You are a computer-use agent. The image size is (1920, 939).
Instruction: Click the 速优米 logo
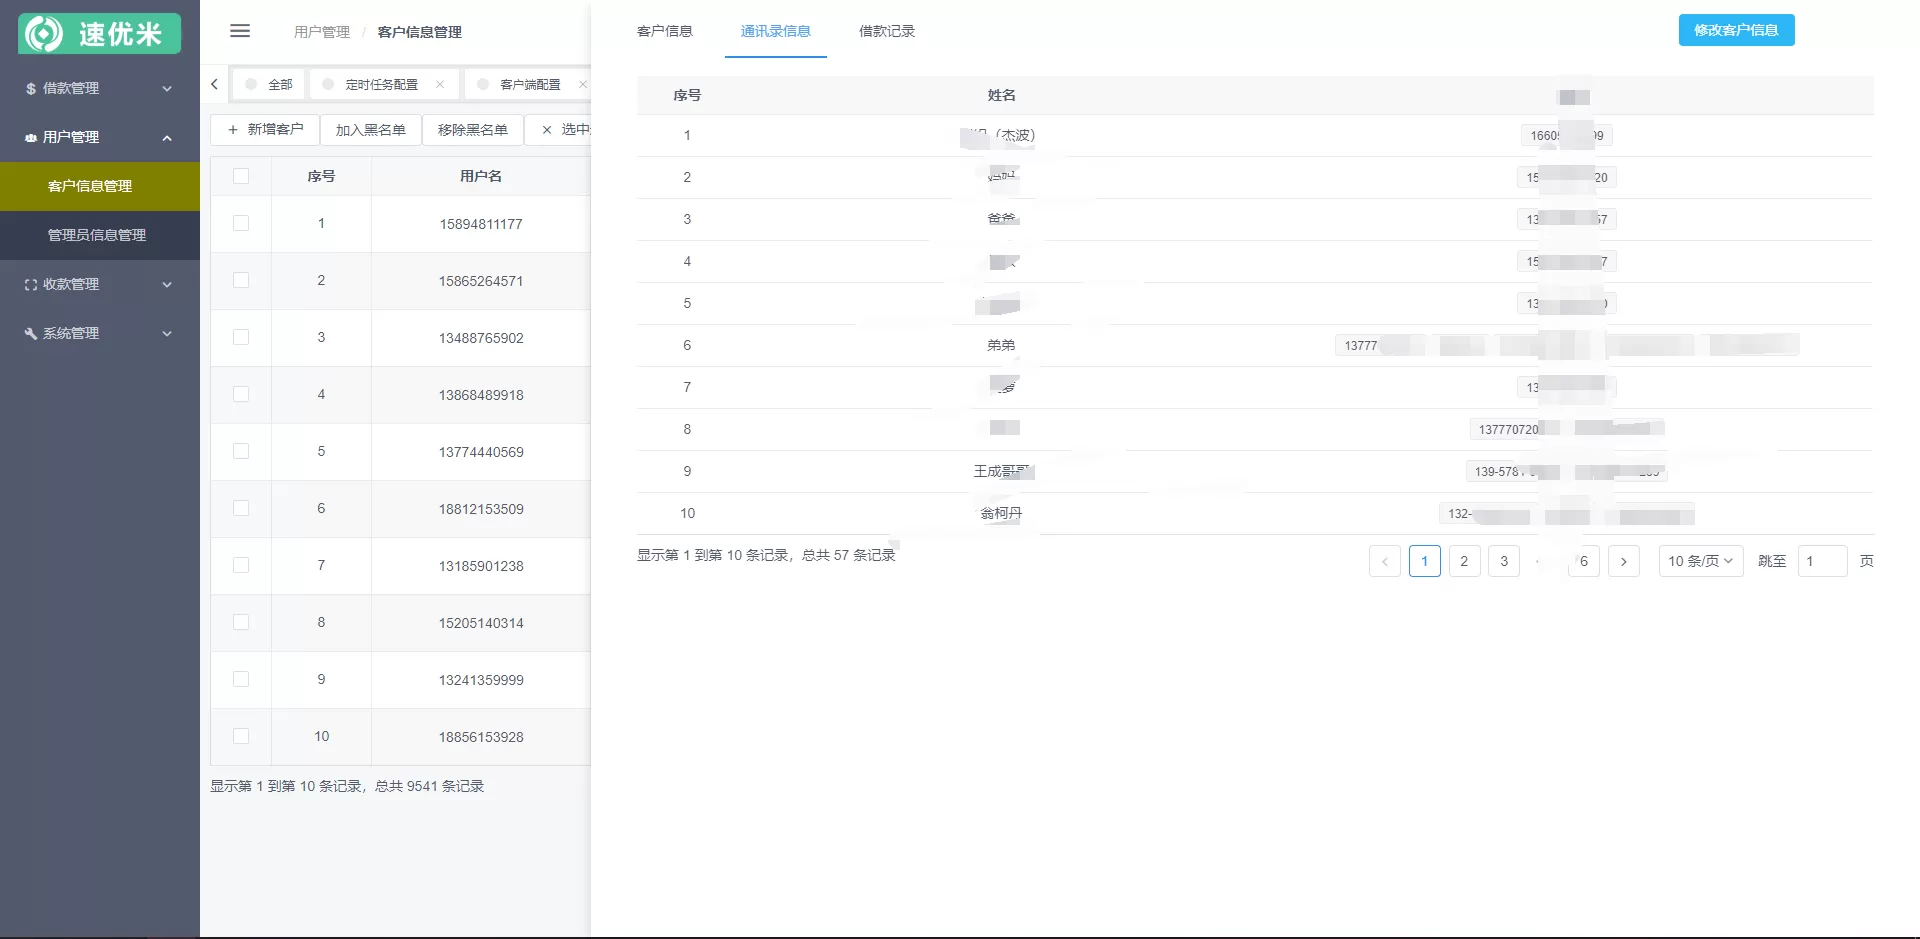tap(99, 33)
